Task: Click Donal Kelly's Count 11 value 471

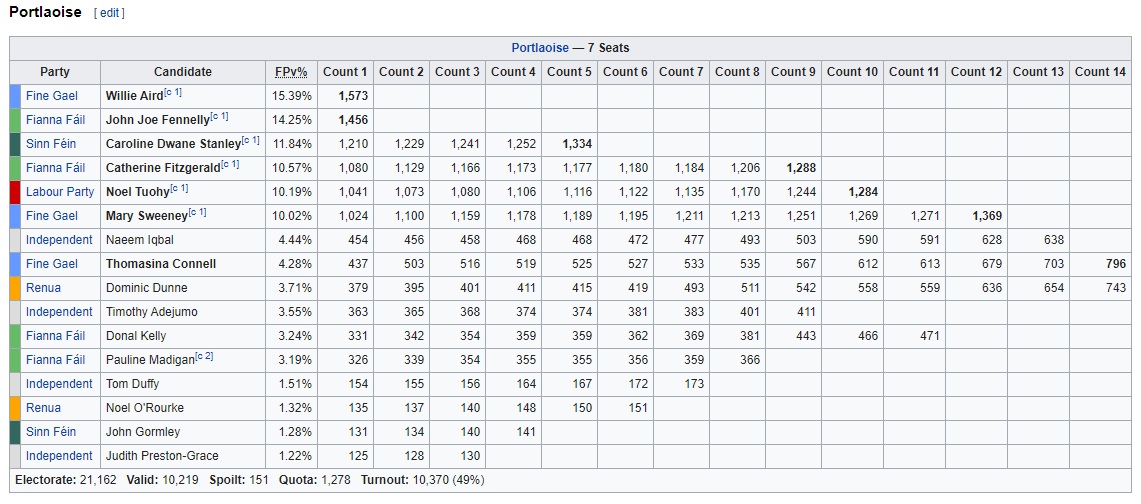Action: click(x=931, y=336)
